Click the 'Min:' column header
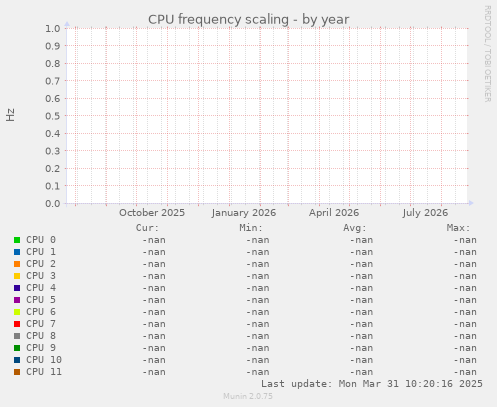 [251, 228]
